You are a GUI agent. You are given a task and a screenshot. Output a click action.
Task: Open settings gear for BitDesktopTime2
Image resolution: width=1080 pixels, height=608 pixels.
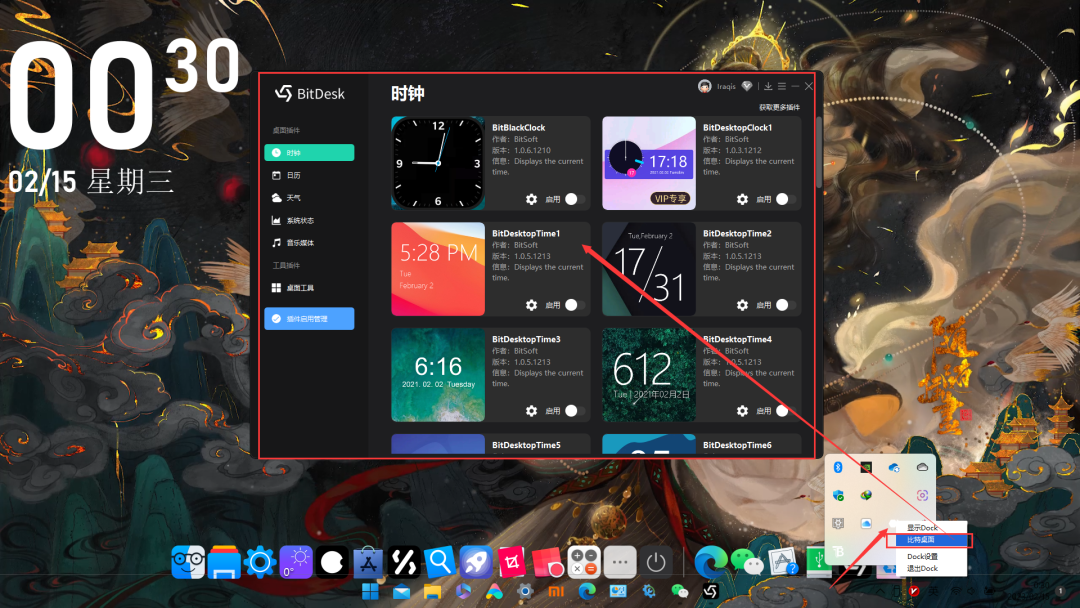pos(742,305)
